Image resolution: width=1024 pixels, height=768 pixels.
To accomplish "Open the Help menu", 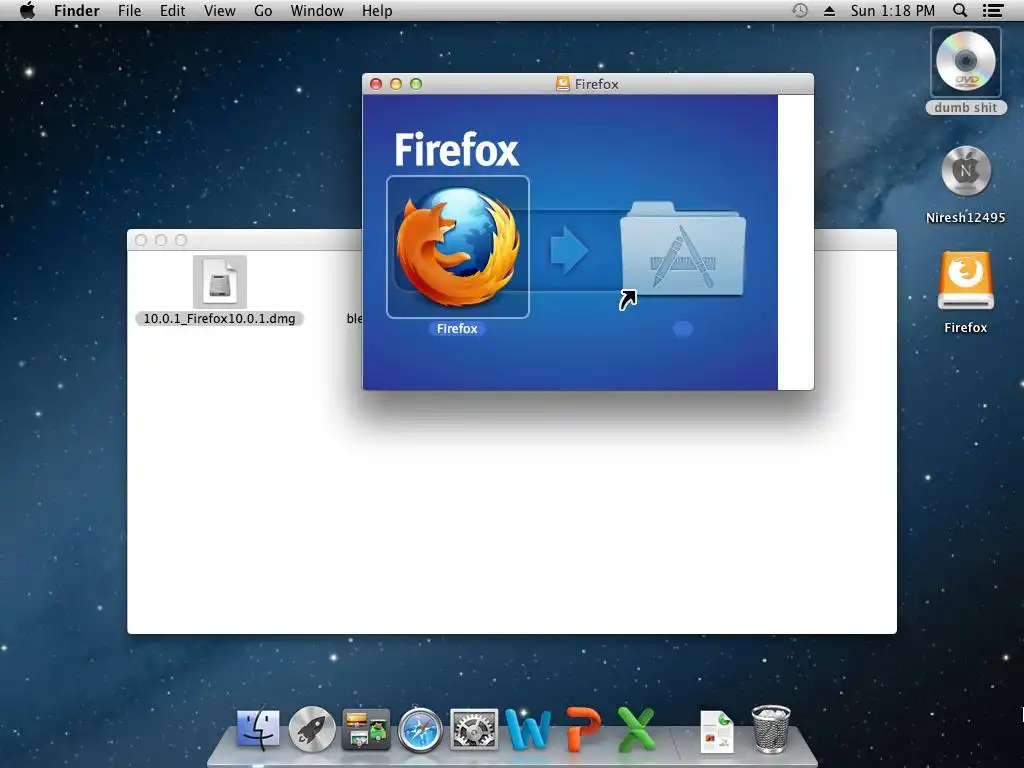I will coord(377,11).
